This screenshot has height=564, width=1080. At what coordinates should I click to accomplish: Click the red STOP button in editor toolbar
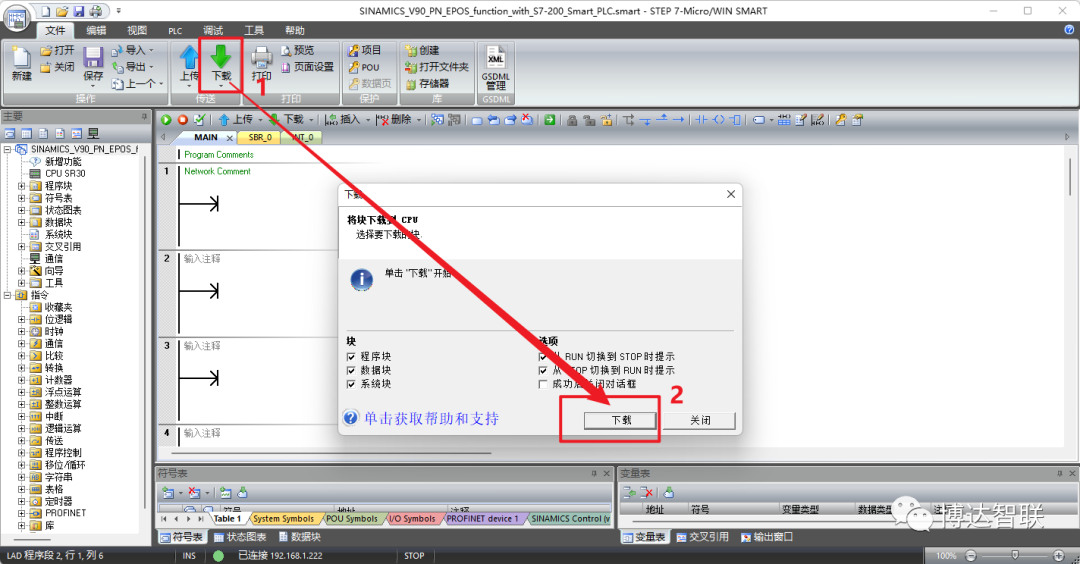pyautogui.click(x=183, y=120)
